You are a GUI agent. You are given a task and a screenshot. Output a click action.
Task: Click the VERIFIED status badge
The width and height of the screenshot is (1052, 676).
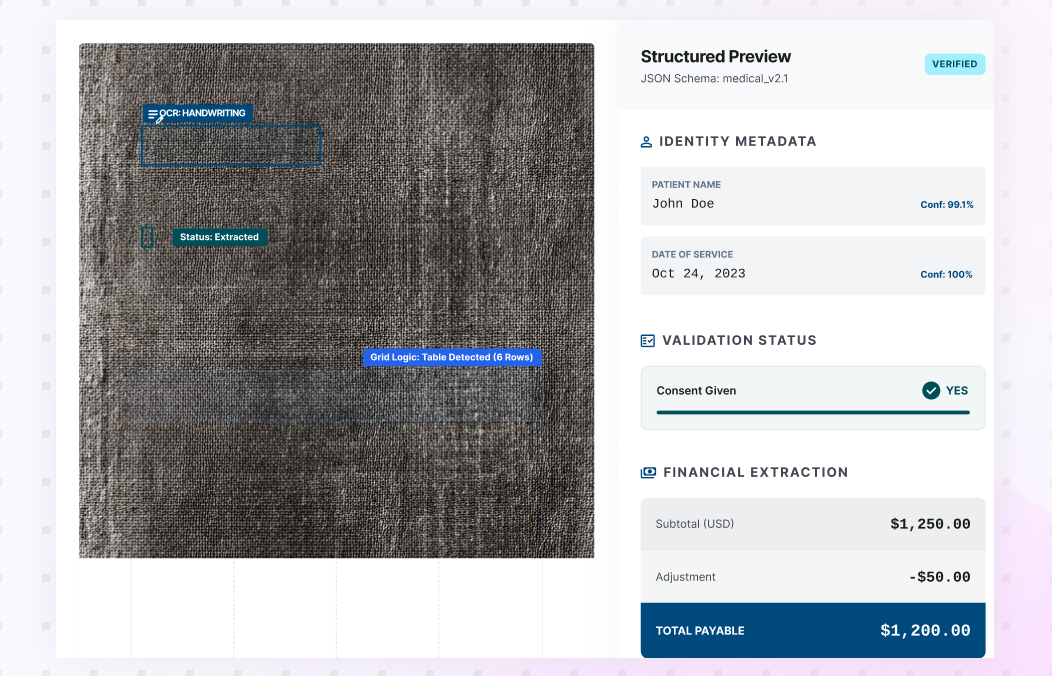[x=954, y=64]
